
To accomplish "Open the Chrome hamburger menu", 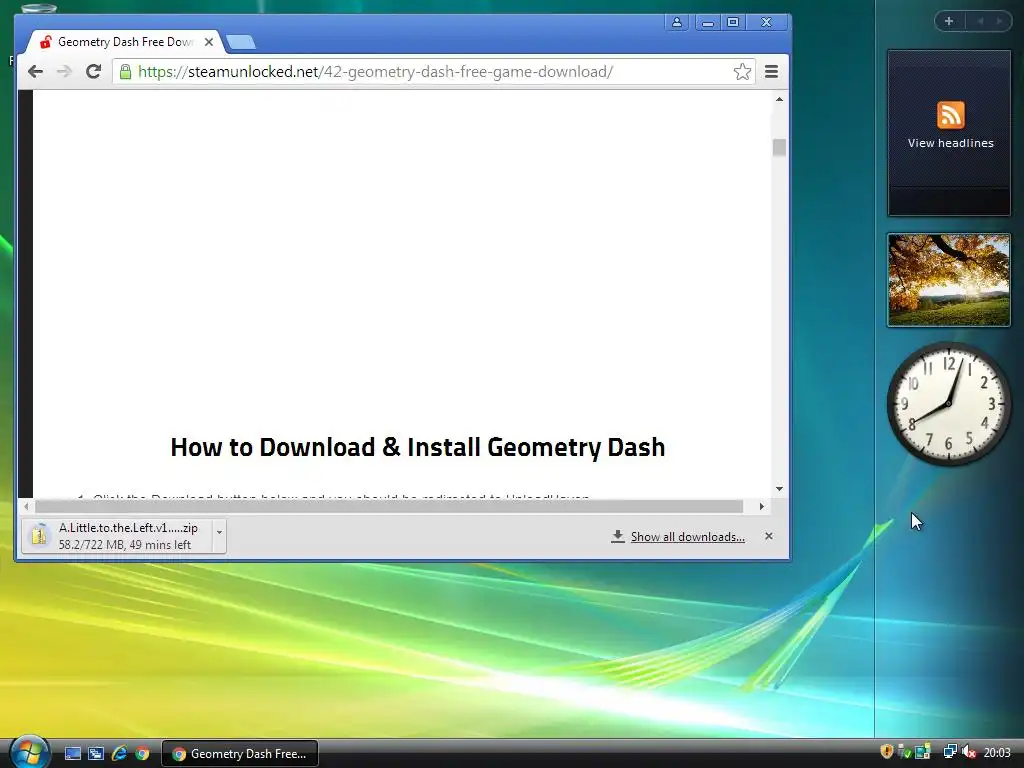I will tap(771, 72).
